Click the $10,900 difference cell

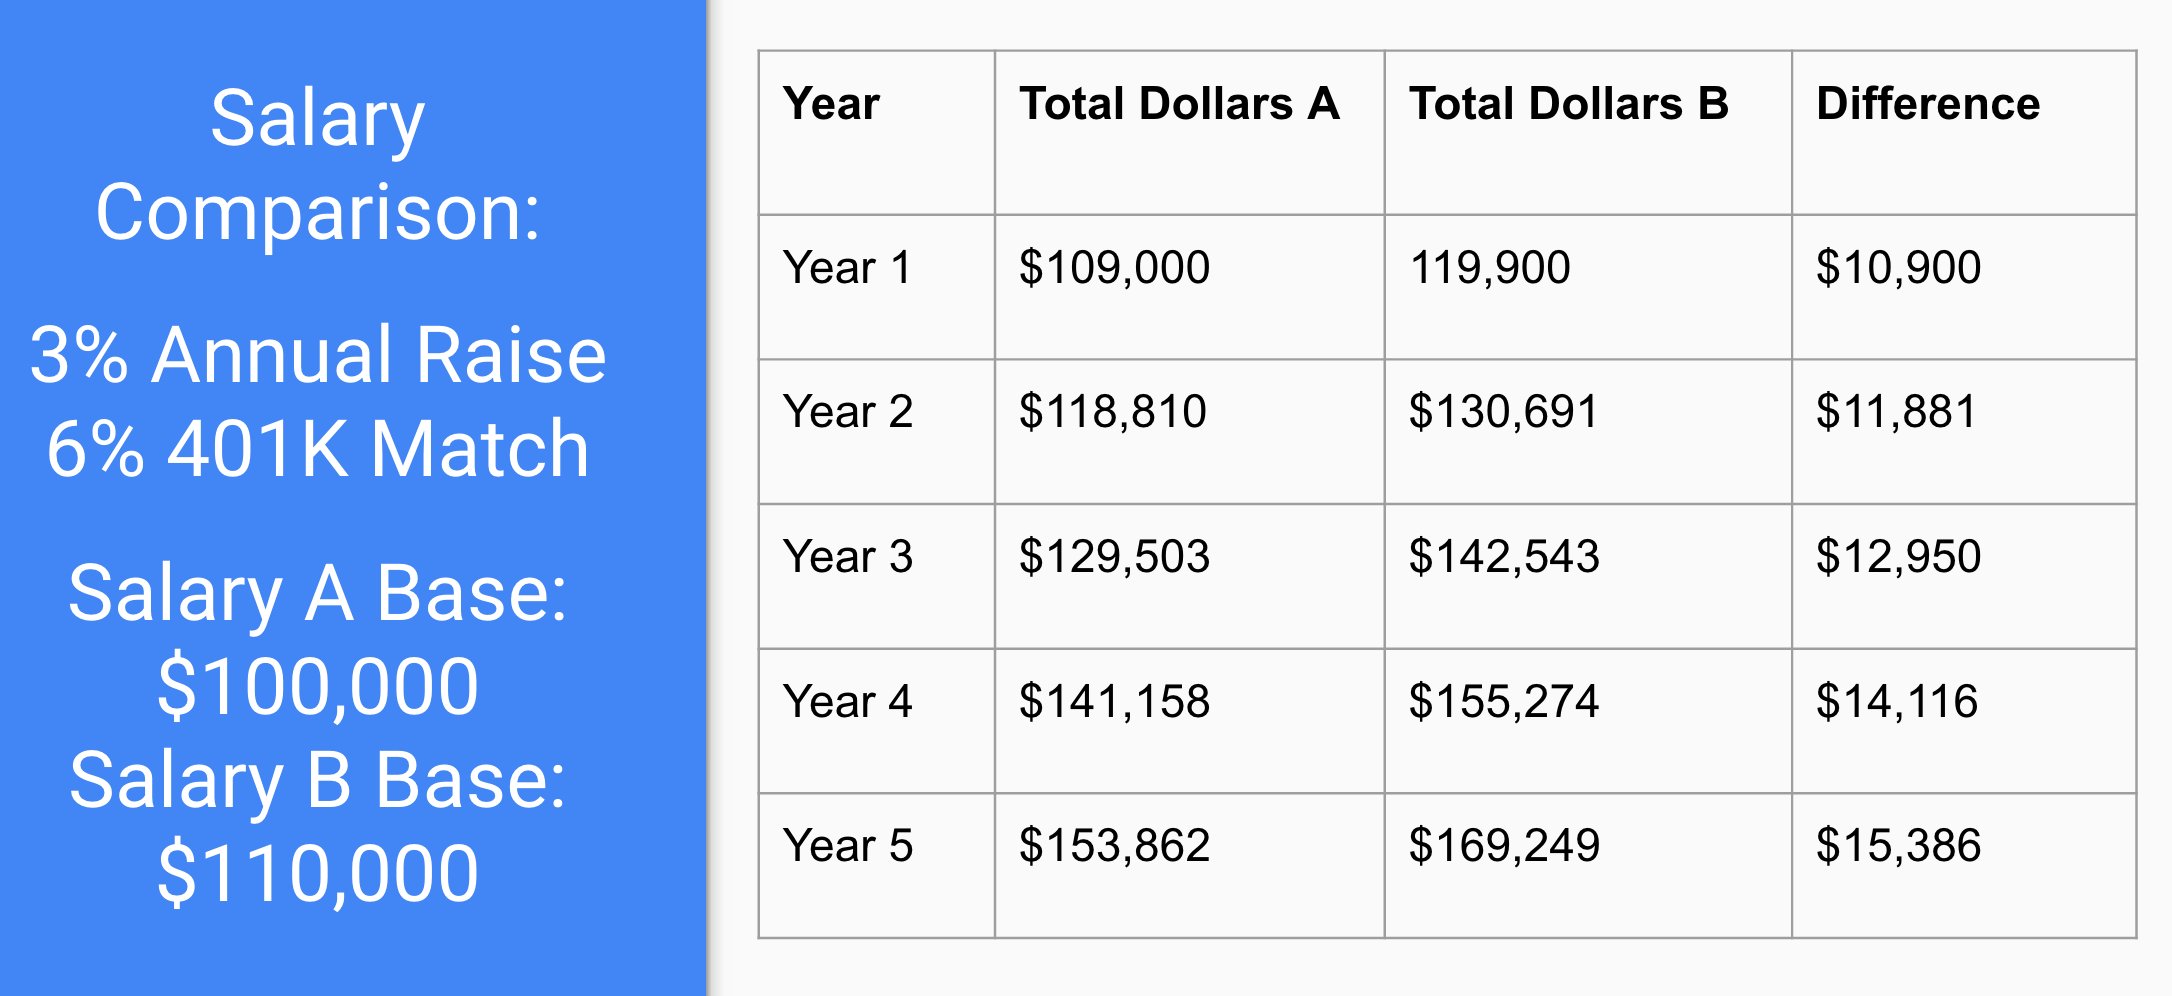click(x=1898, y=268)
